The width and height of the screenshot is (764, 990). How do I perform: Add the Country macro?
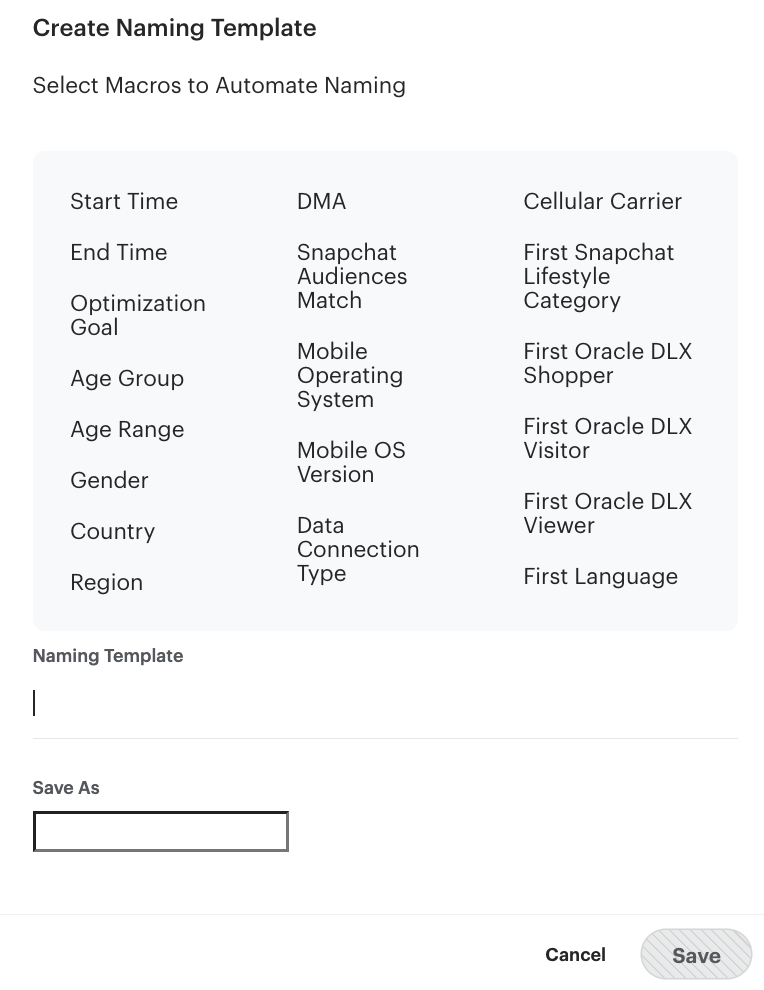tap(112, 531)
